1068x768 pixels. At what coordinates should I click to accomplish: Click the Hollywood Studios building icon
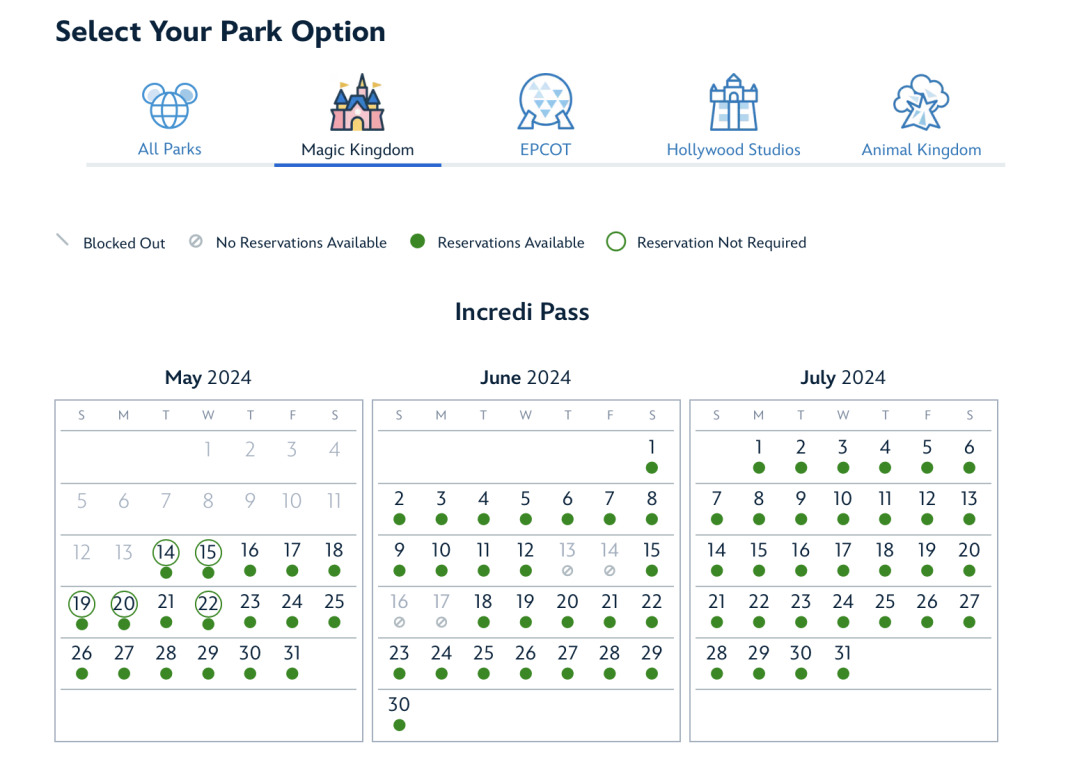tap(733, 103)
